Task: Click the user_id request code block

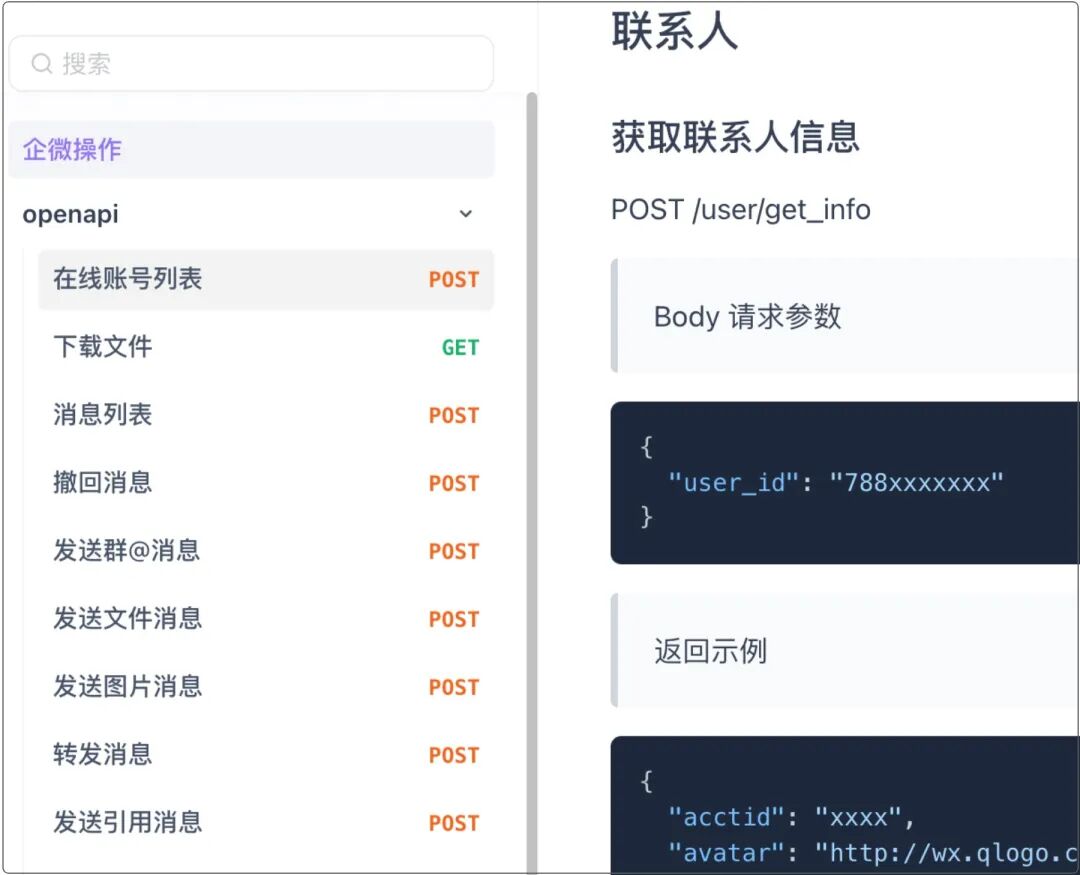Action: [845, 483]
